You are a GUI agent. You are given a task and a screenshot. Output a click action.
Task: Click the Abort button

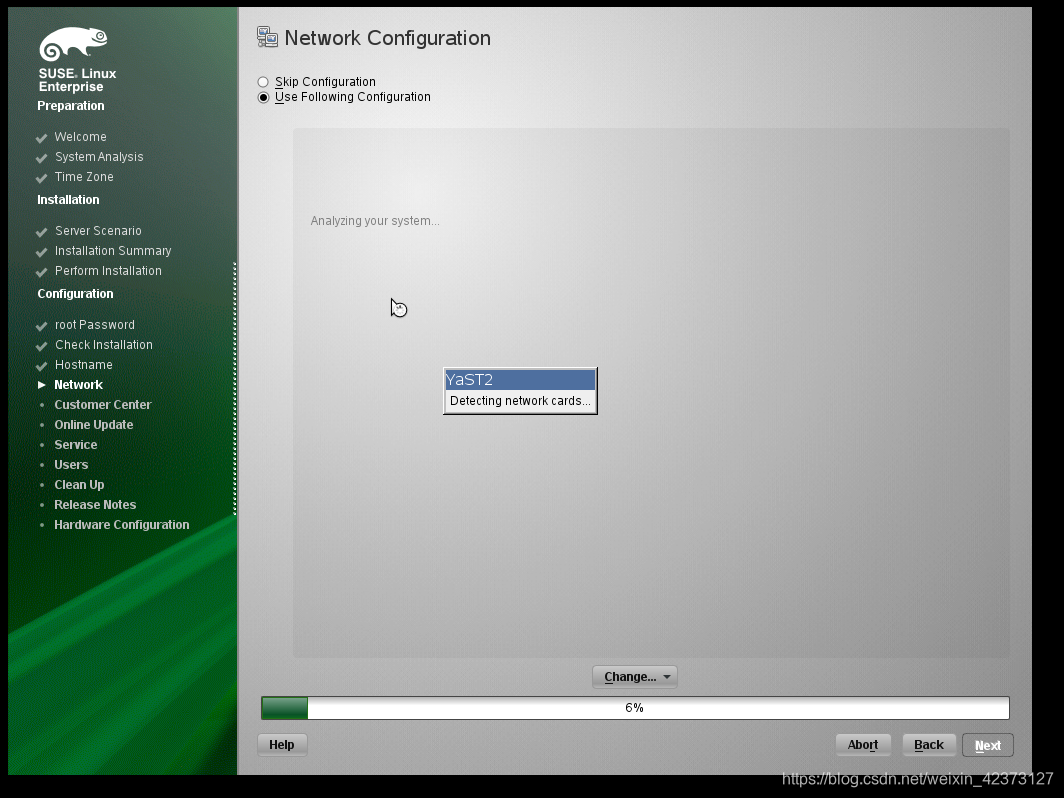point(862,744)
